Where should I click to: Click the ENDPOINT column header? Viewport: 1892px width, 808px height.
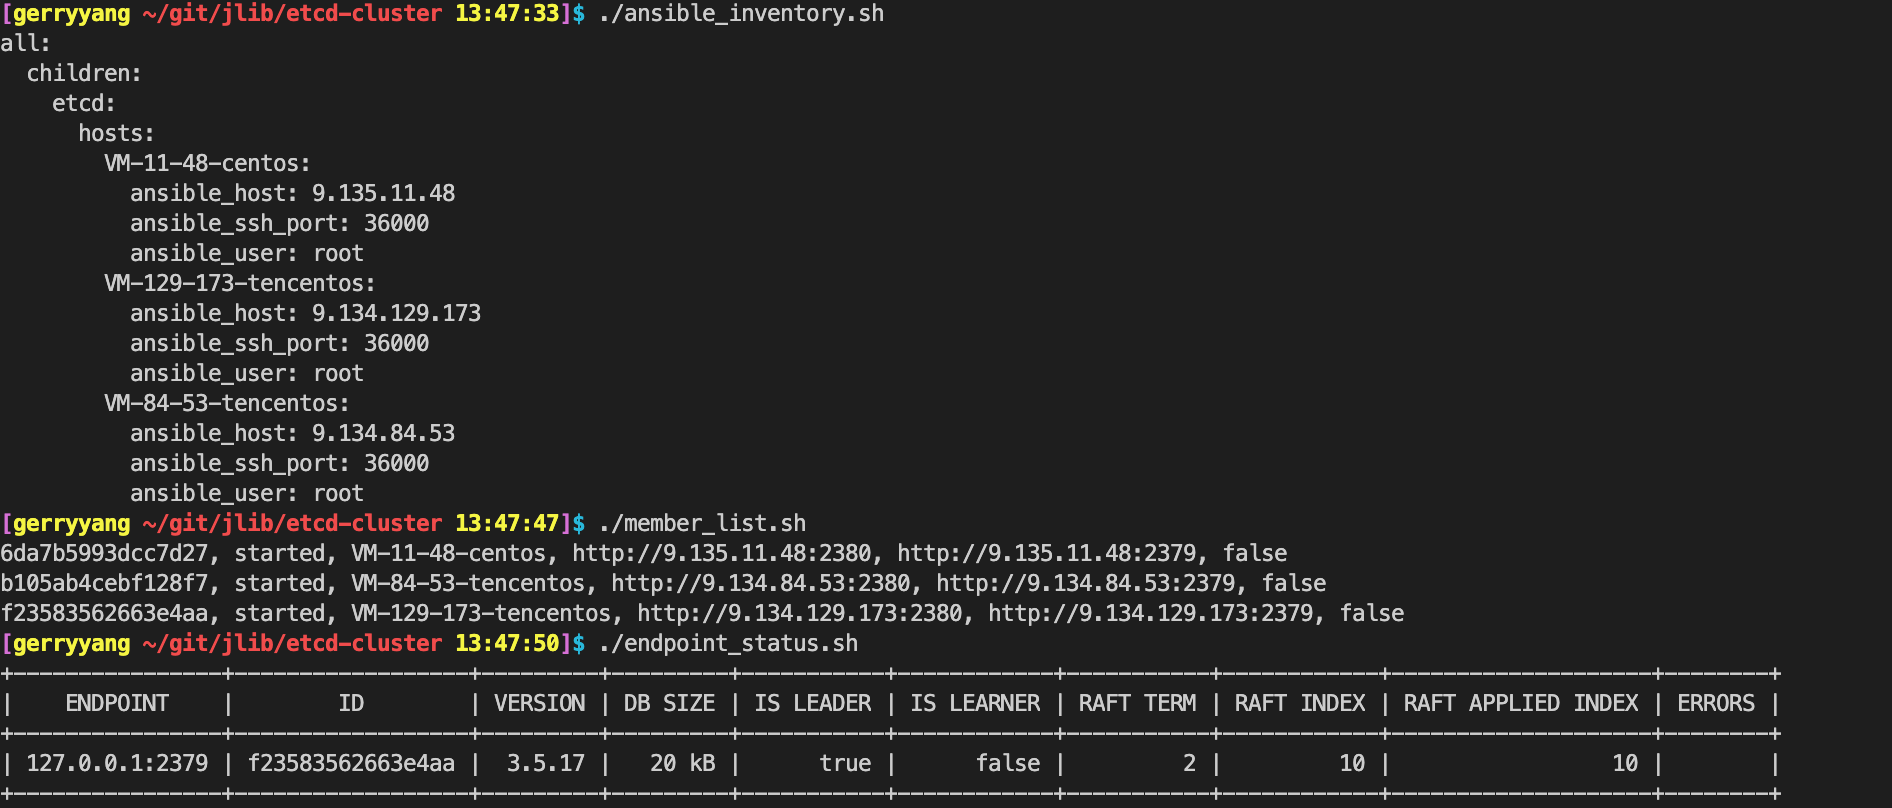[x=117, y=704]
